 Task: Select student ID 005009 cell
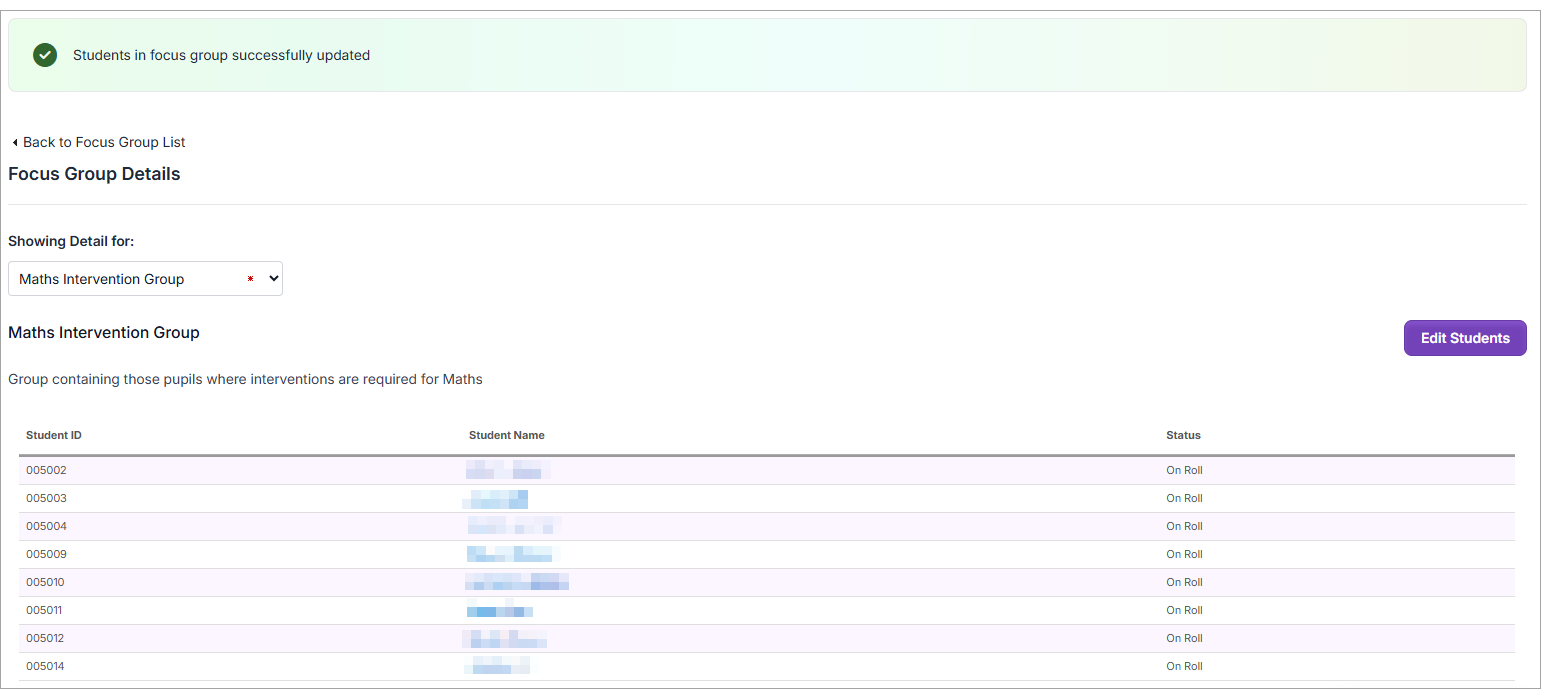pos(46,554)
